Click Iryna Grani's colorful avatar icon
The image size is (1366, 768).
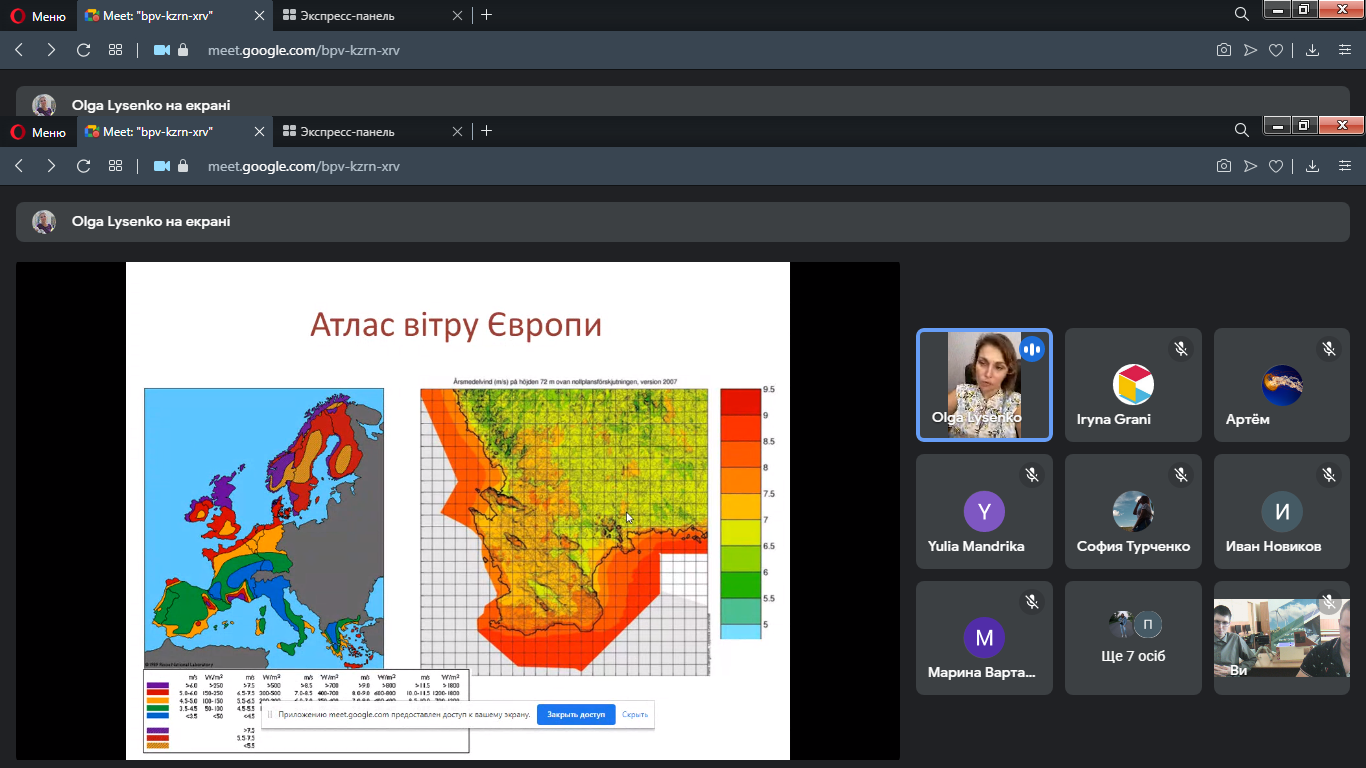(x=1133, y=385)
